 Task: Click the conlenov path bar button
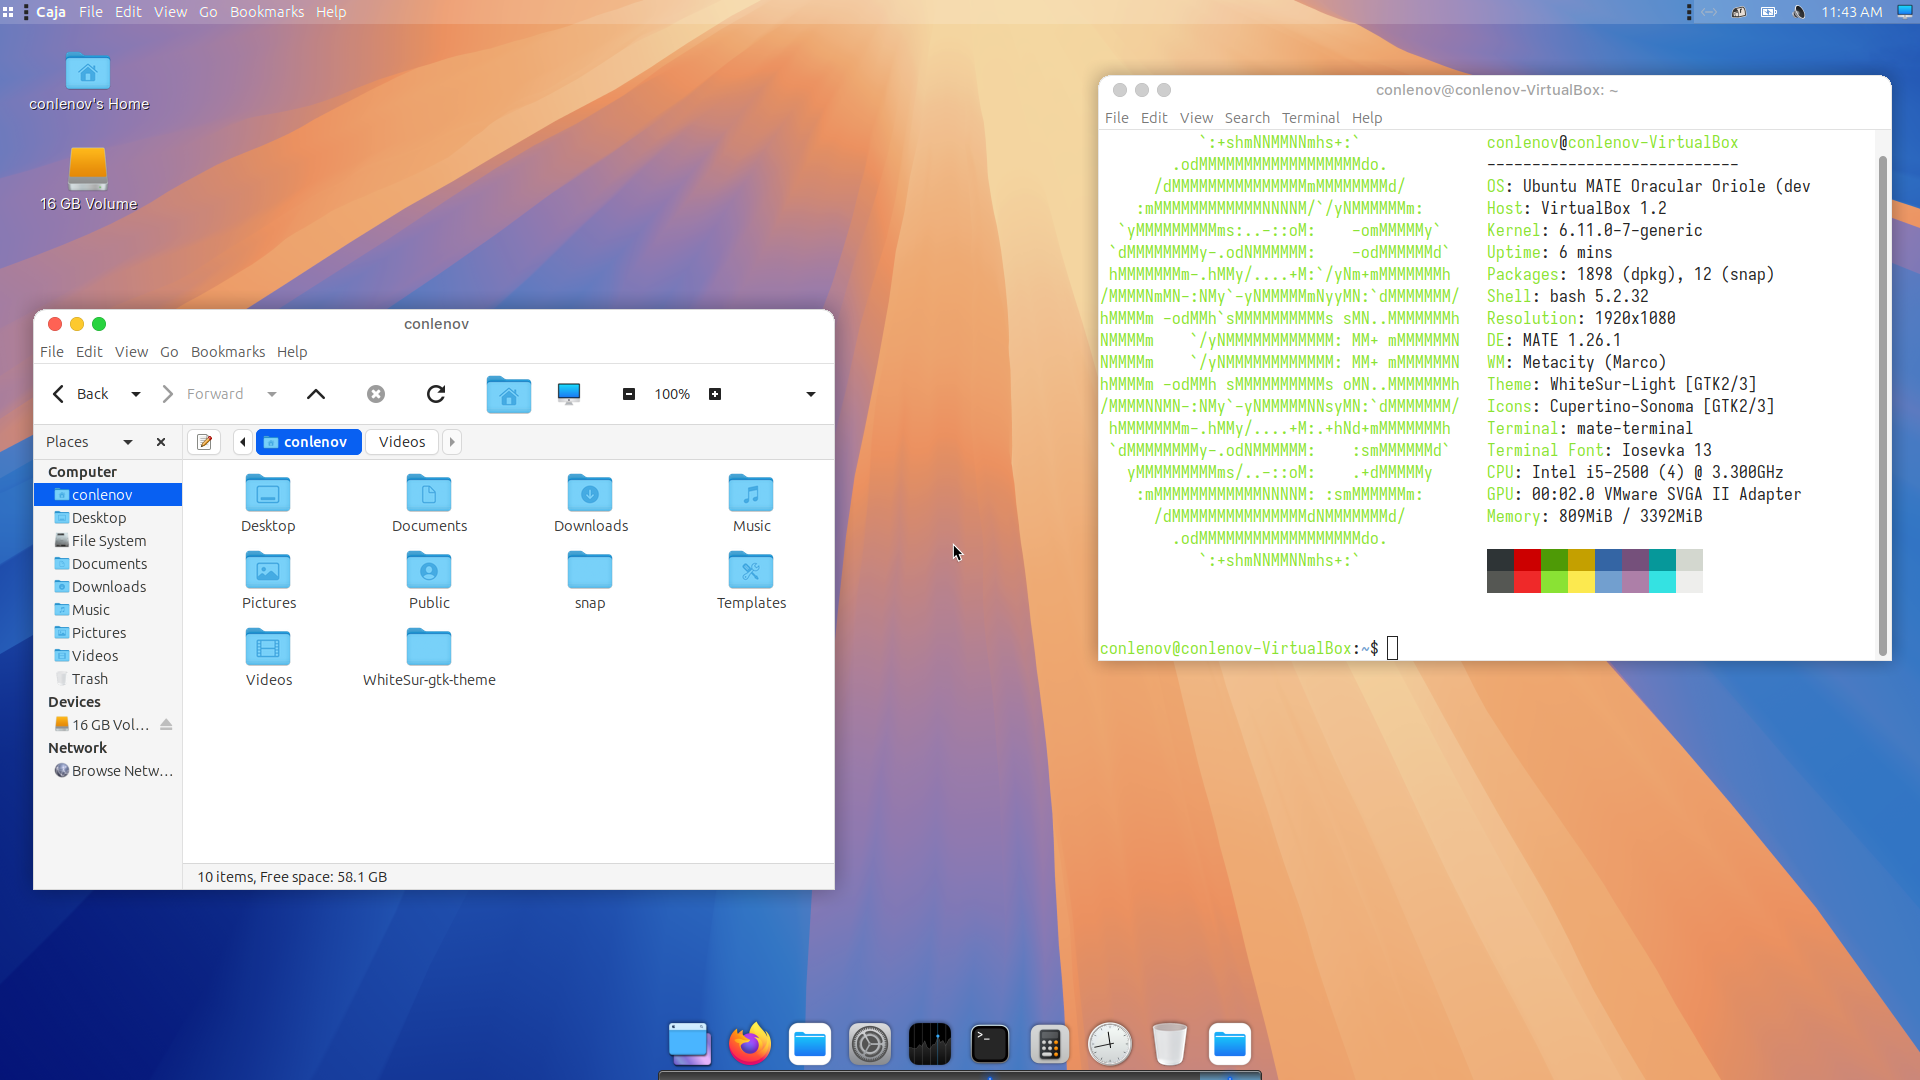tap(309, 442)
